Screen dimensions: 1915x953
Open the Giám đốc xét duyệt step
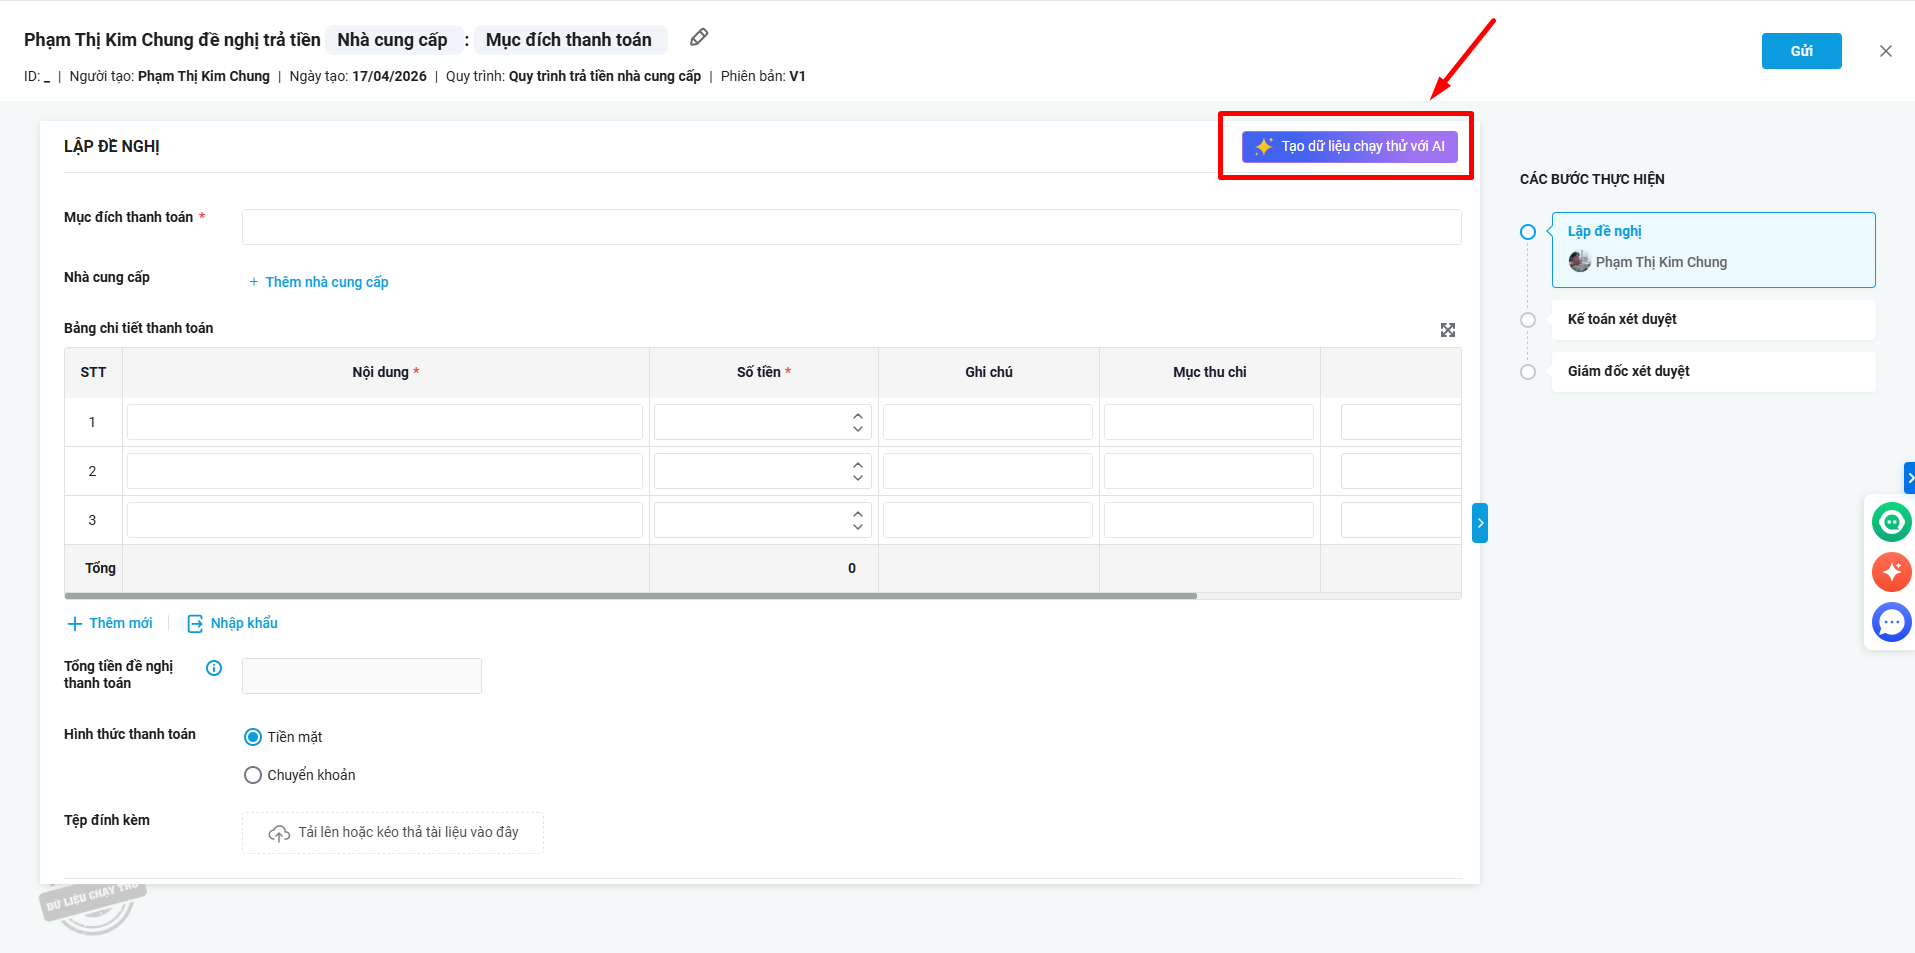coord(1628,371)
